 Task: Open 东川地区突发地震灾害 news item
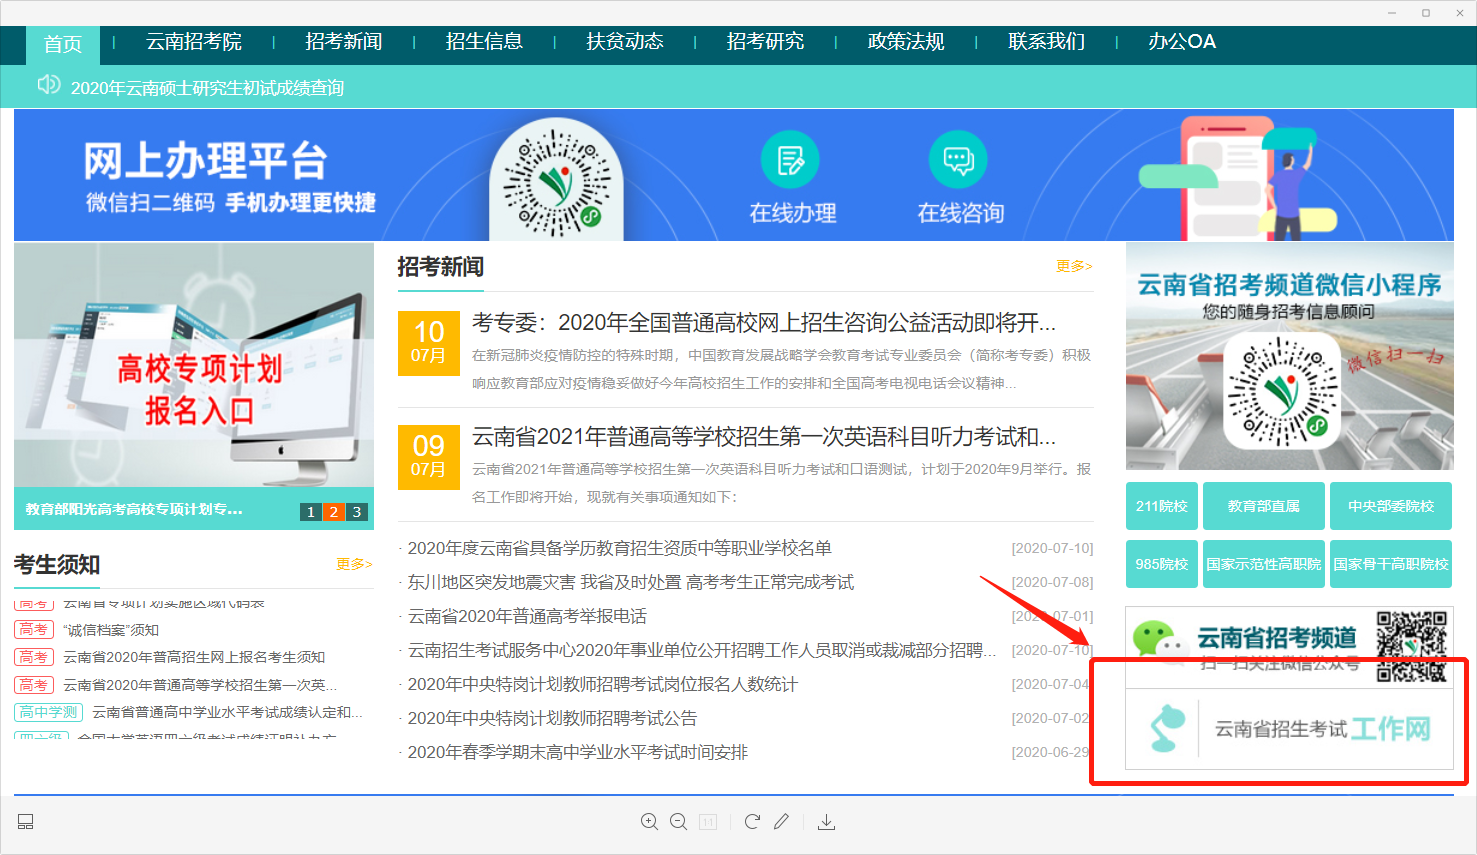[631, 582]
